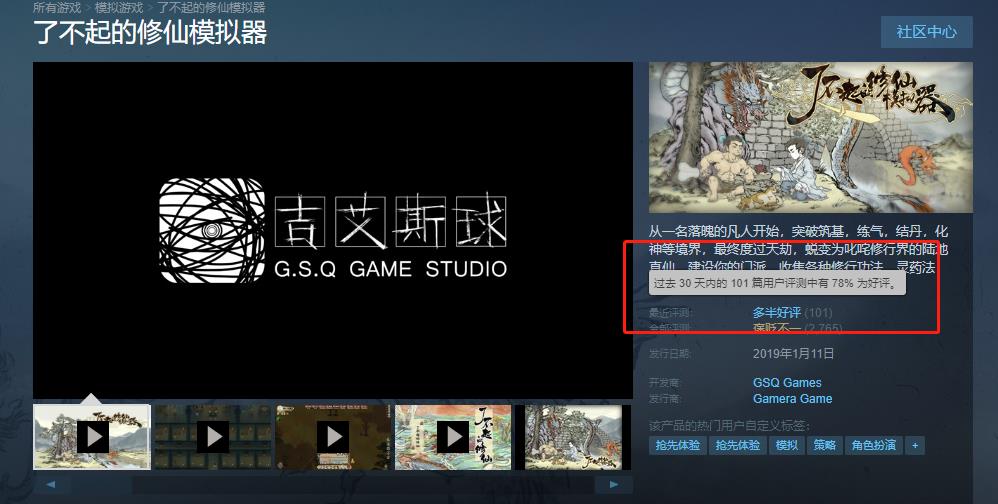Play the third video thumbnail

point(333,437)
